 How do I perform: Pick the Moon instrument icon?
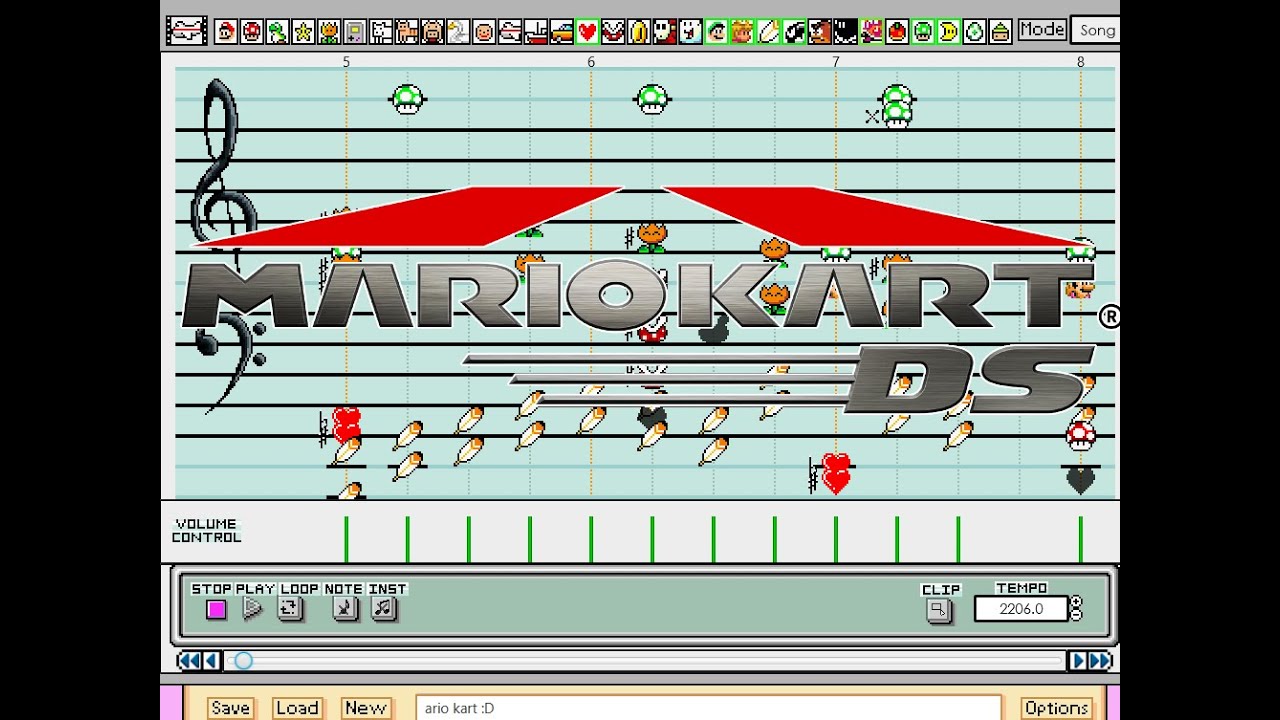pyautogui.click(x=949, y=31)
